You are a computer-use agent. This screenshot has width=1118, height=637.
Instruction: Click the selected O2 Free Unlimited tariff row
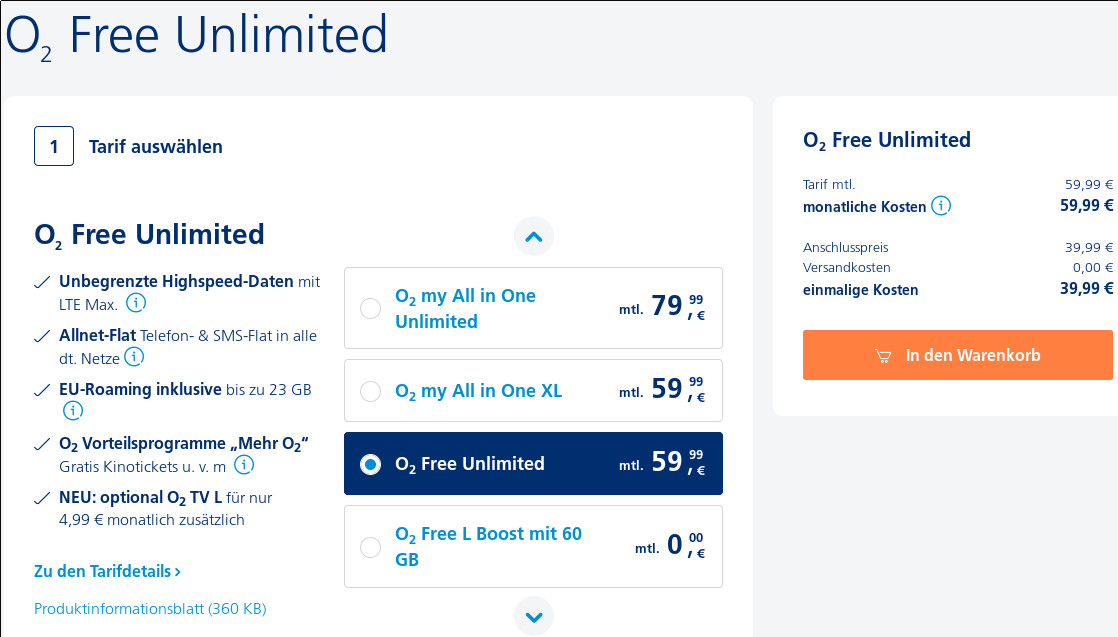[x=533, y=463]
